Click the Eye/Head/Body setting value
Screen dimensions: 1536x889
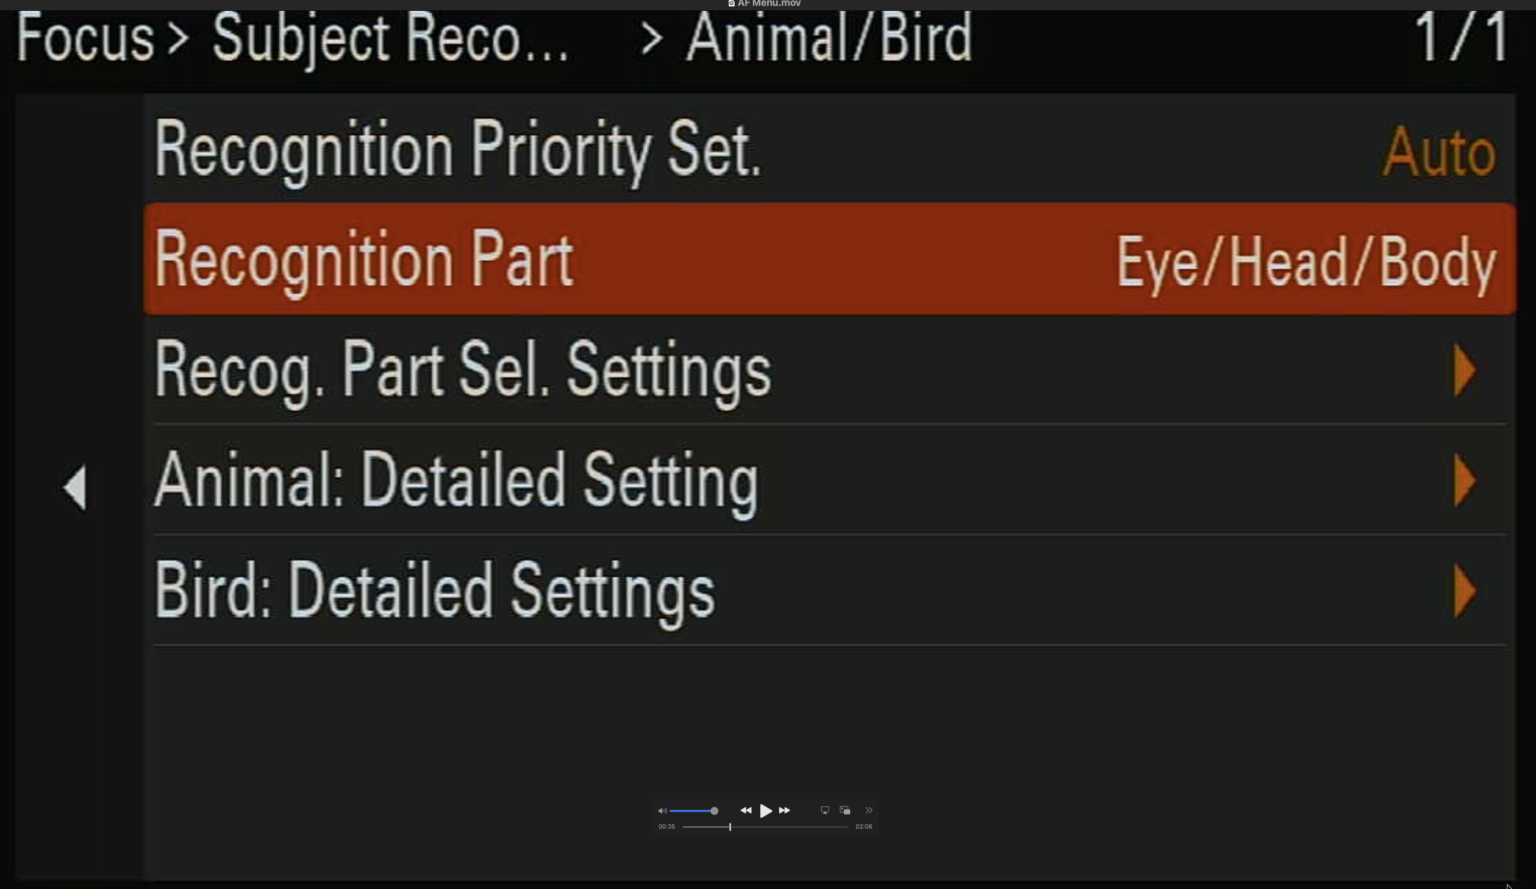(1305, 263)
